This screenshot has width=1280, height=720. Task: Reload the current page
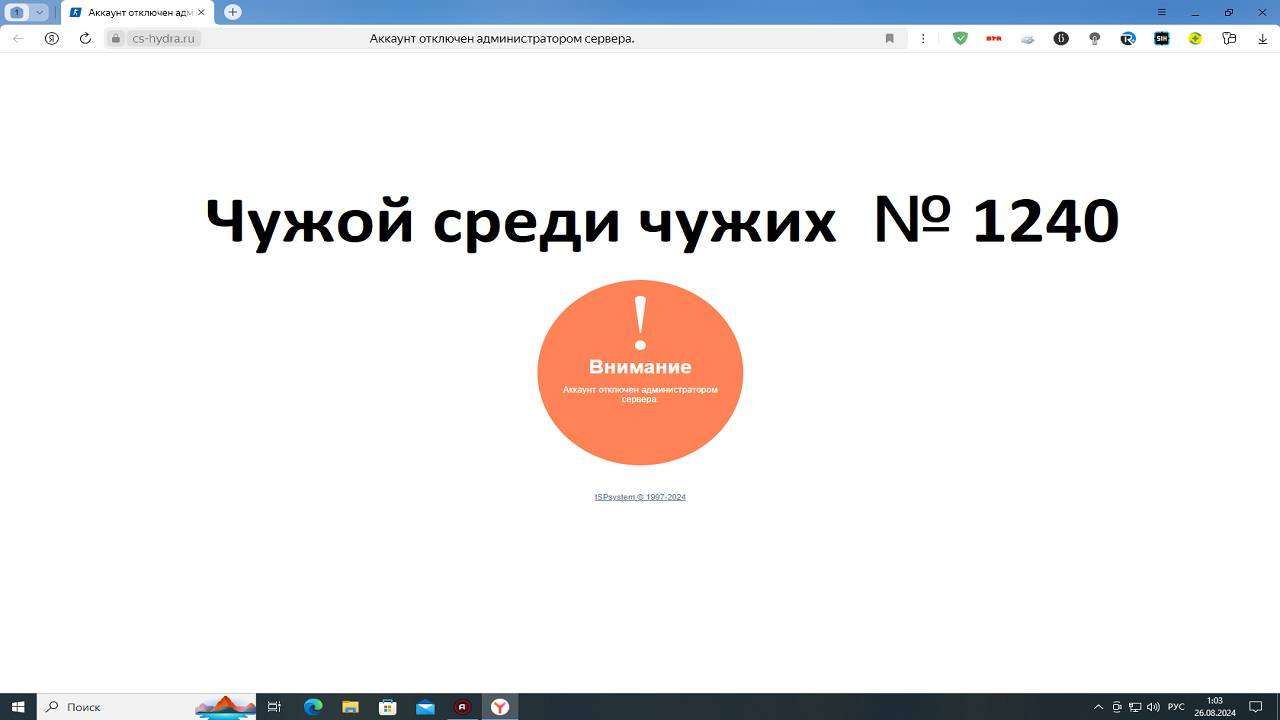click(85, 38)
